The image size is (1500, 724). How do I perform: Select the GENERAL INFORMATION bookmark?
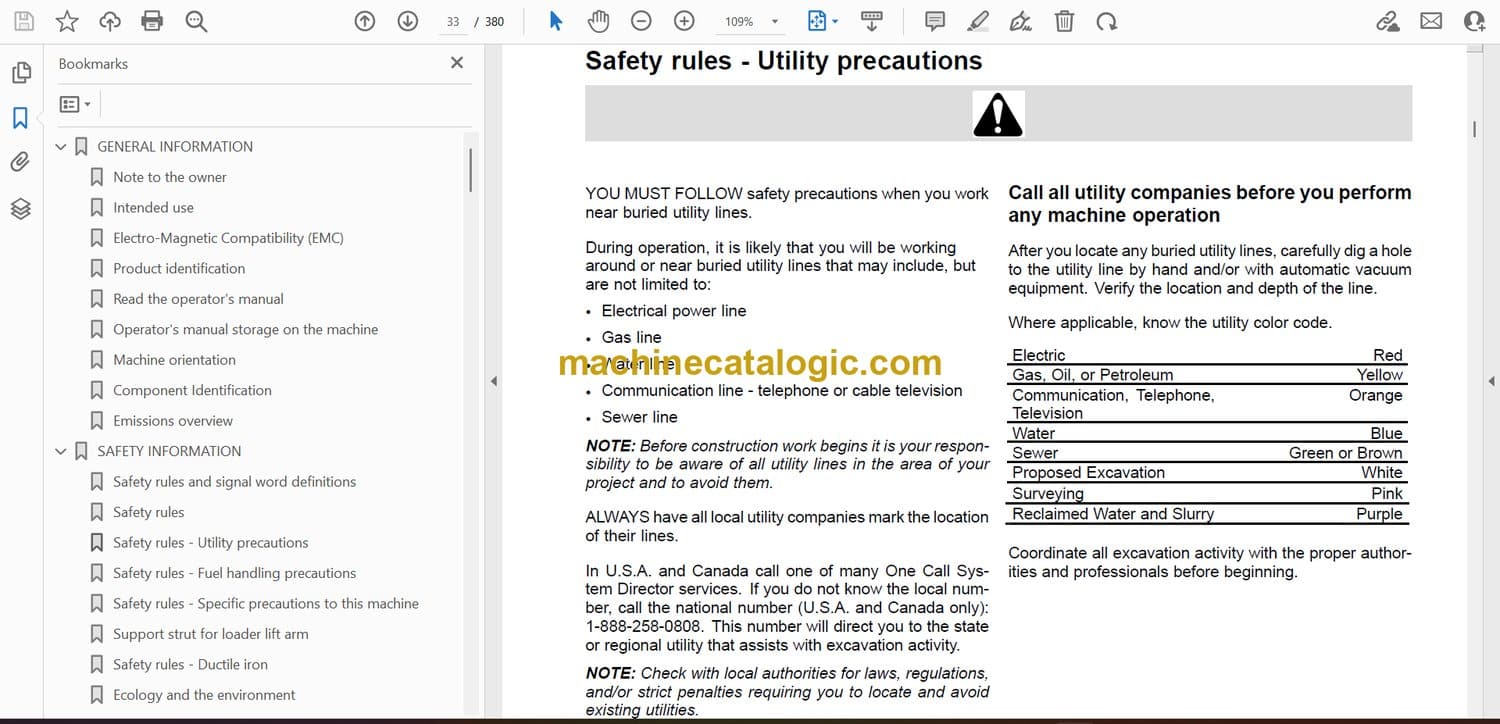tap(175, 146)
